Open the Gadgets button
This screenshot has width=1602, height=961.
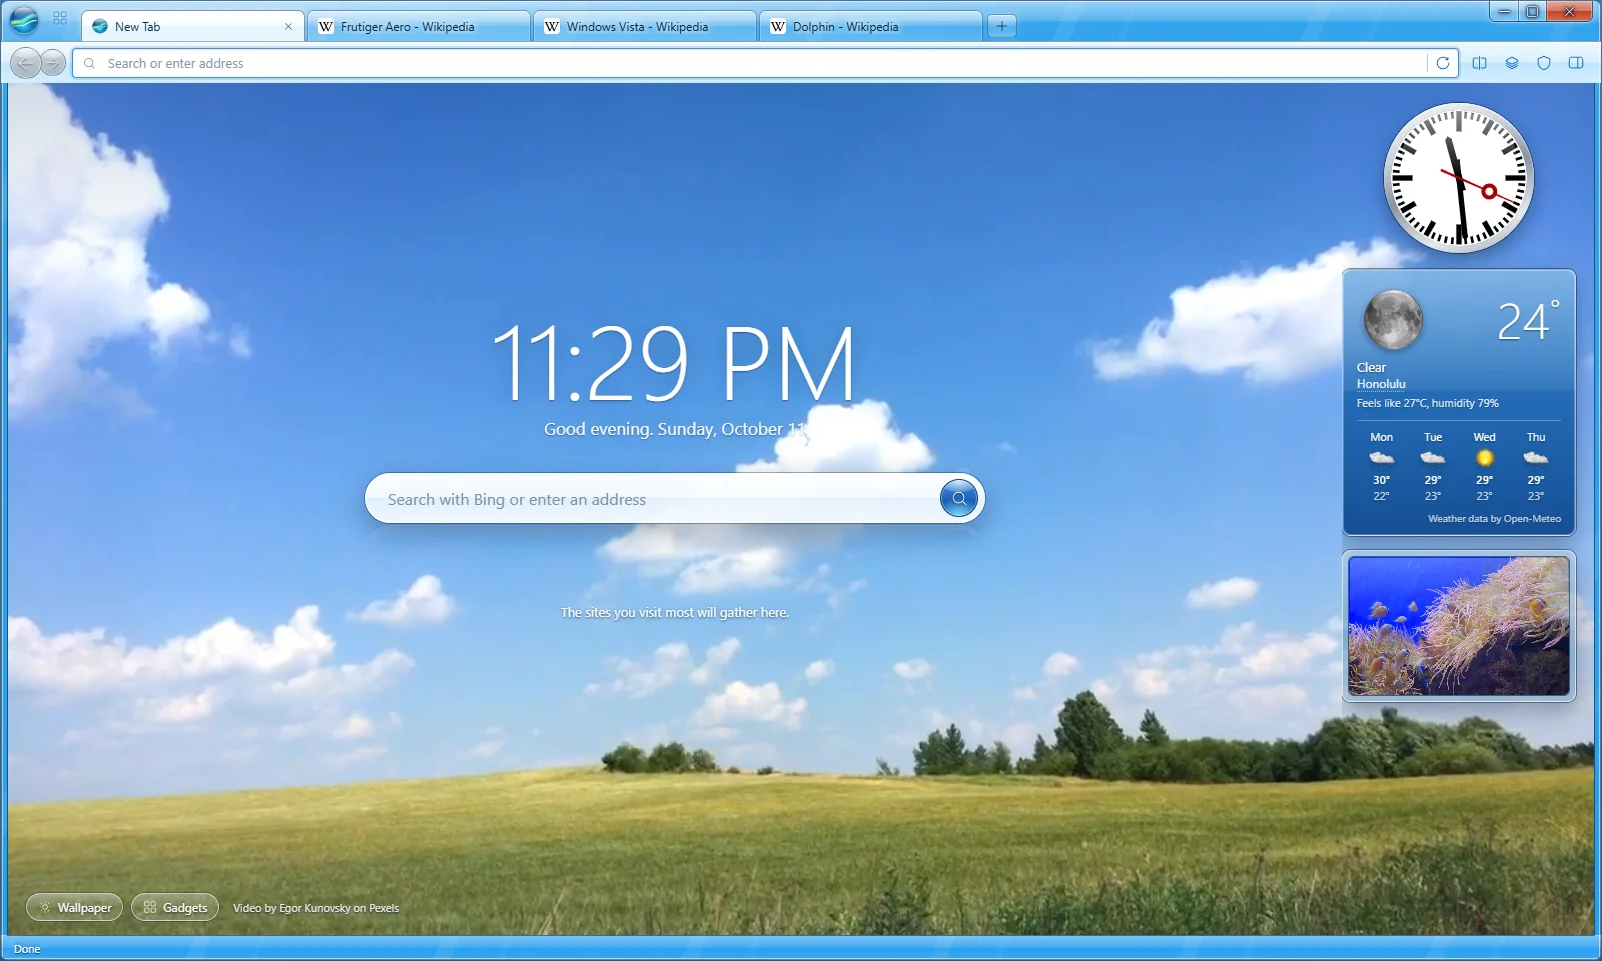pos(175,907)
